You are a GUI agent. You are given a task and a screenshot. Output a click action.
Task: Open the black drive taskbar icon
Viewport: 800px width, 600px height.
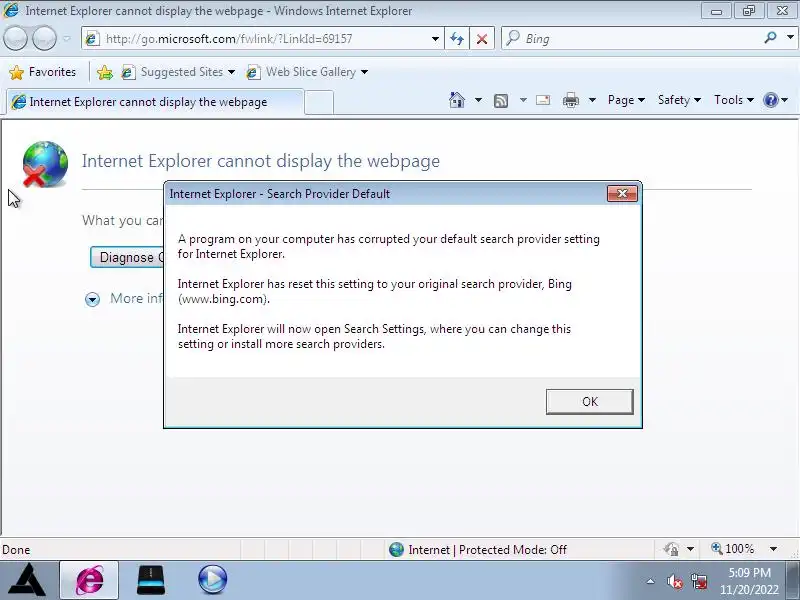151,580
